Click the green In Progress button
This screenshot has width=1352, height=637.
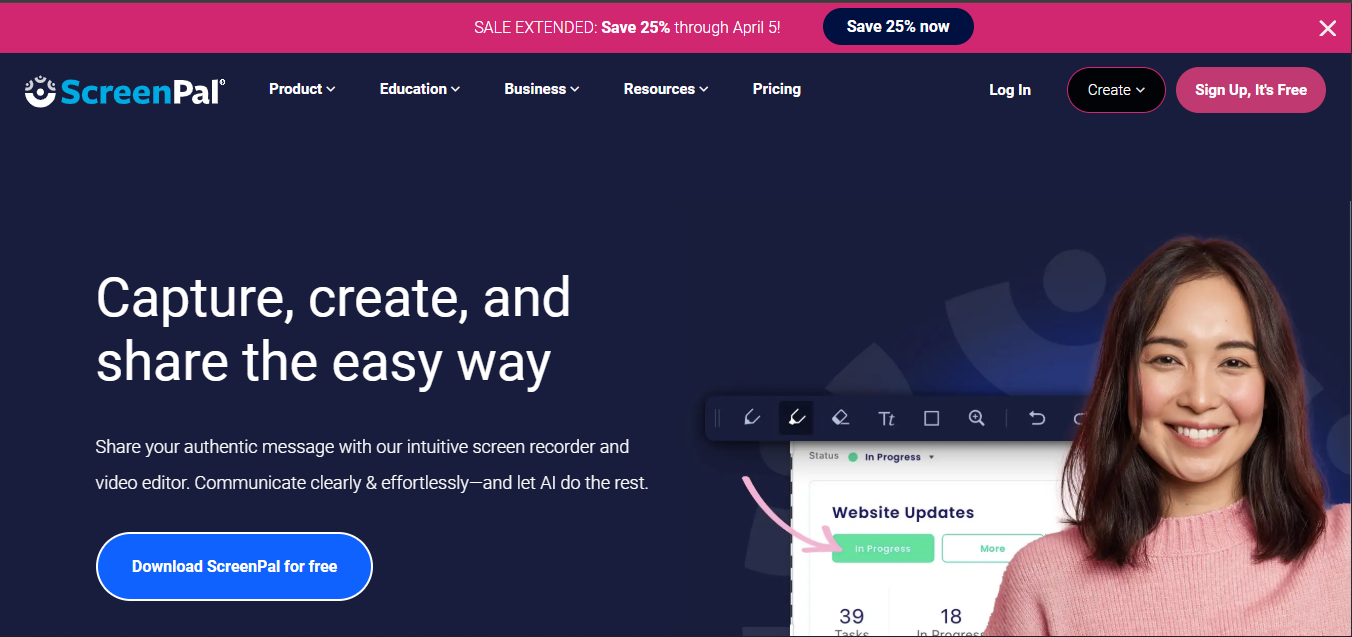[883, 548]
